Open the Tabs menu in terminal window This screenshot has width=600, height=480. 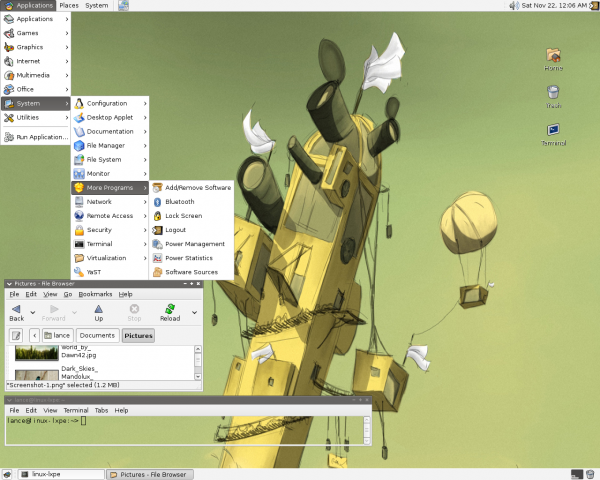[101, 410]
